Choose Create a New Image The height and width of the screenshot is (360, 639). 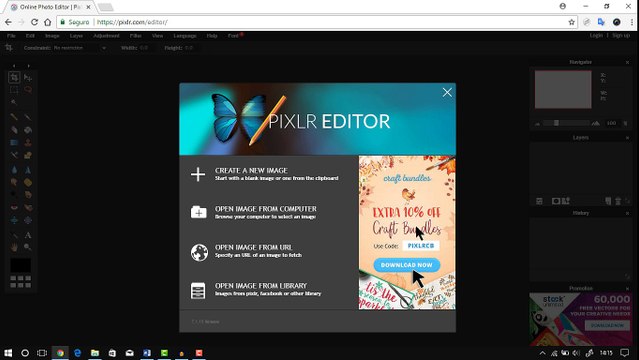(265, 174)
